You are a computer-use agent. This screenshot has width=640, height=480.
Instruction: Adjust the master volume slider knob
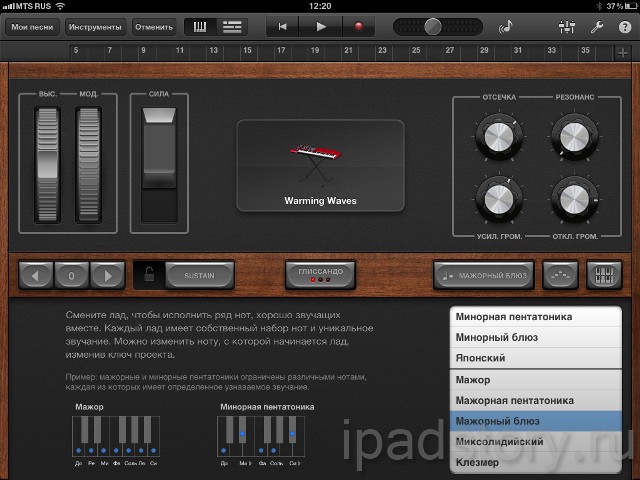pos(433,27)
